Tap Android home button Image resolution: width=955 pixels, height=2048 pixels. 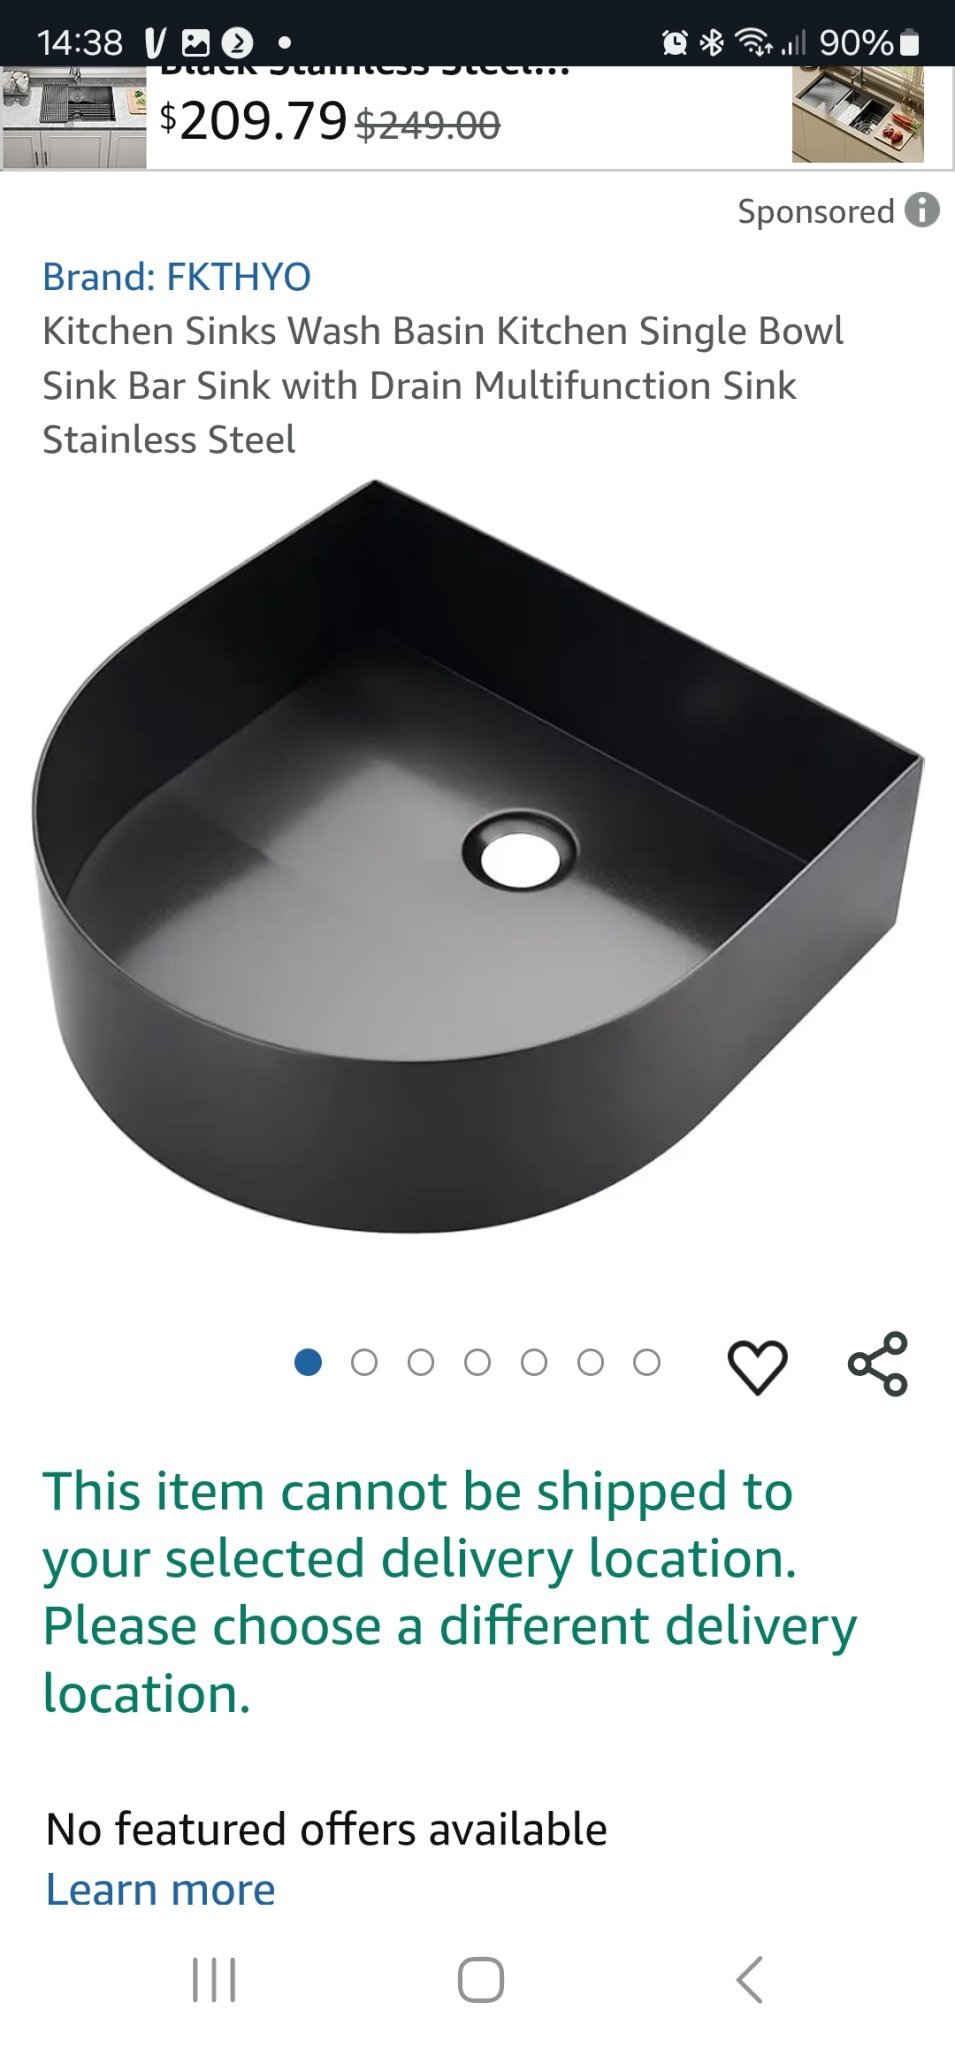coord(480,1979)
